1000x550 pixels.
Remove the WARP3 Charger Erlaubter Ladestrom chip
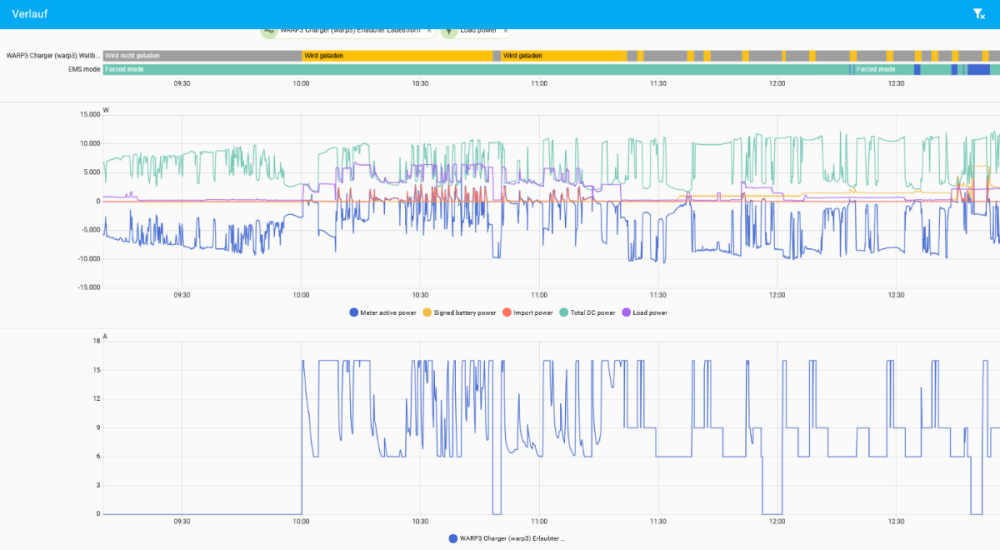tap(429, 30)
